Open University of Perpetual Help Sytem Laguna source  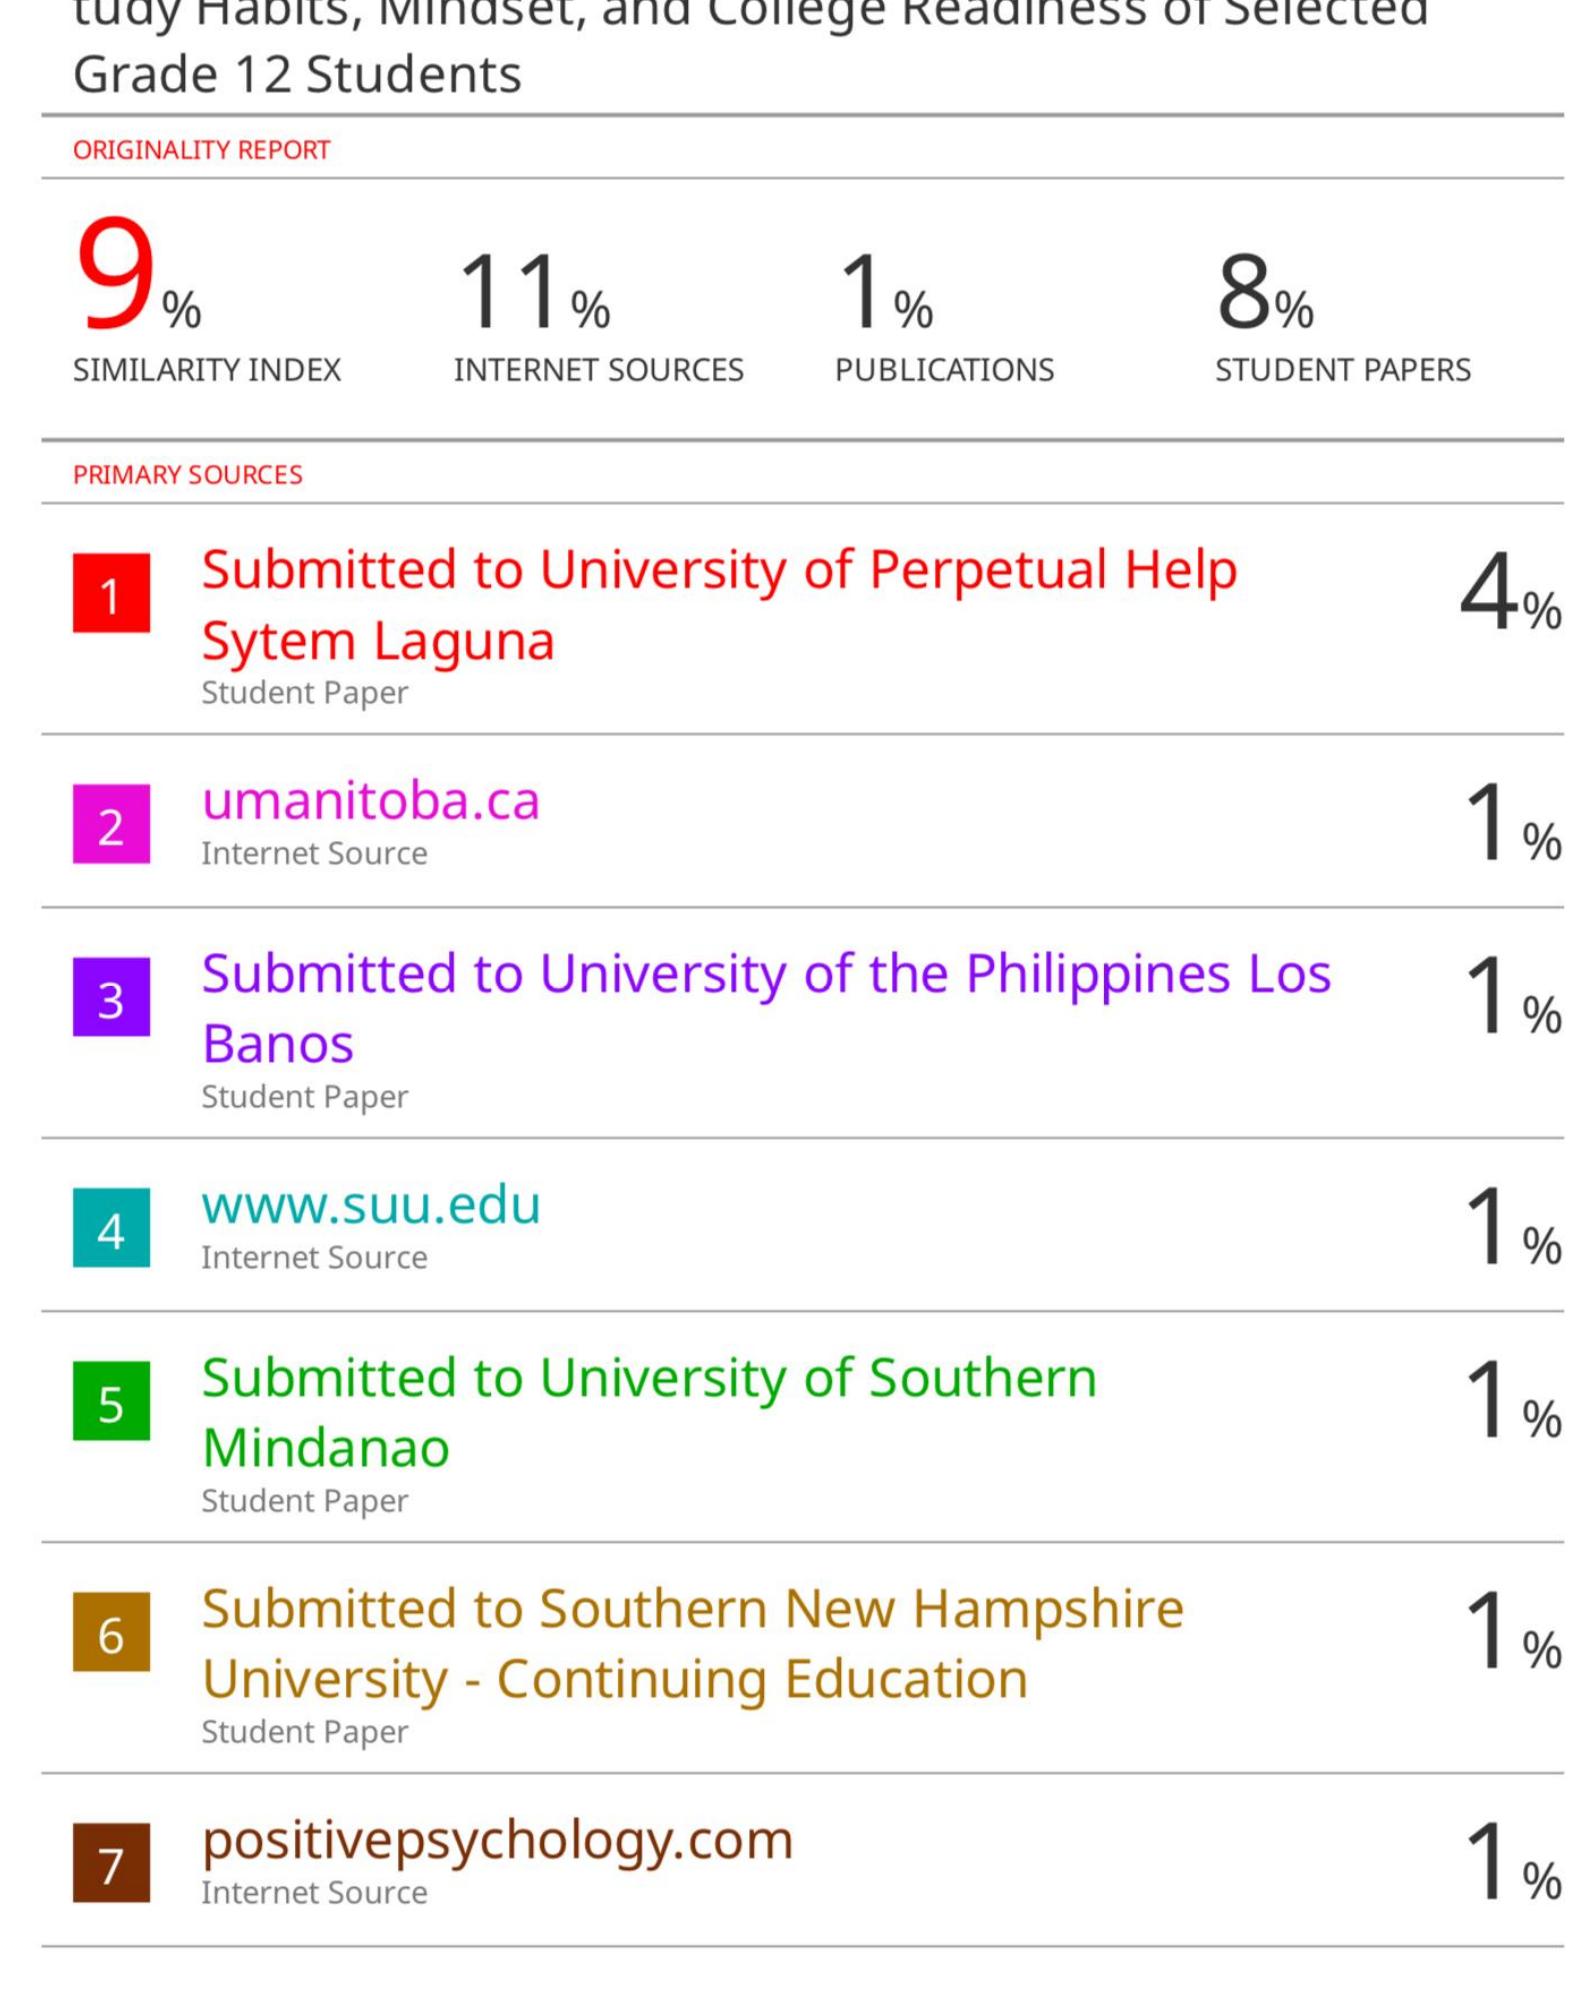pyautogui.click(x=718, y=604)
